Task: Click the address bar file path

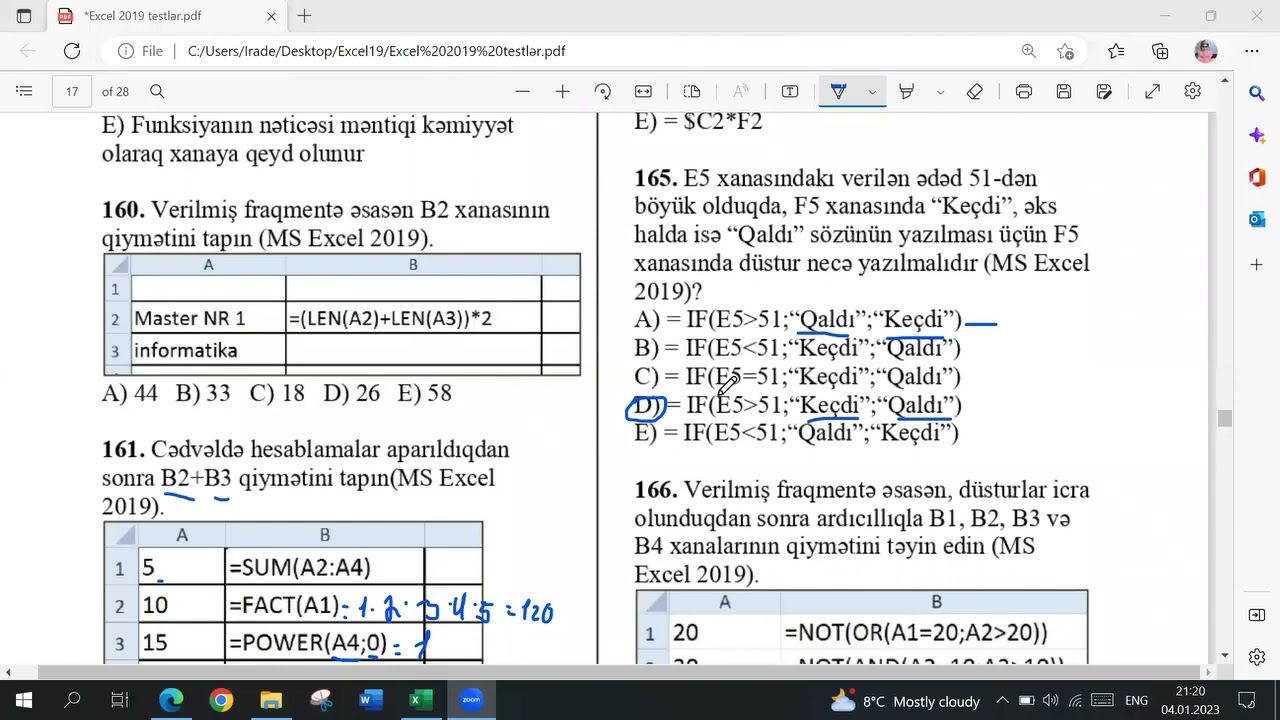Action: [376, 51]
